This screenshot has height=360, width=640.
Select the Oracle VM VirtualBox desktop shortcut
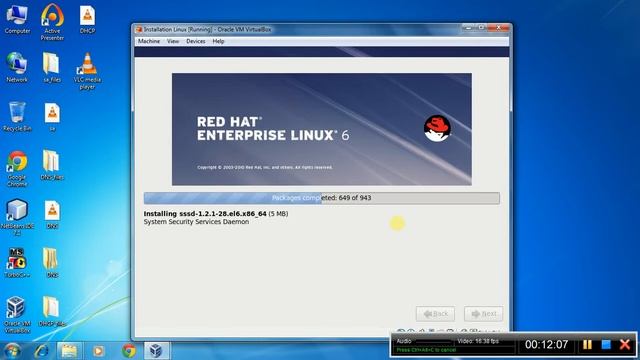pyautogui.click(x=17, y=315)
